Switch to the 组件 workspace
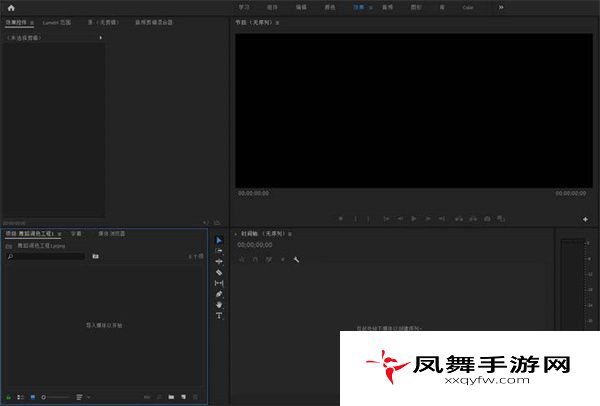The width and height of the screenshot is (600, 406). pyautogui.click(x=272, y=7)
